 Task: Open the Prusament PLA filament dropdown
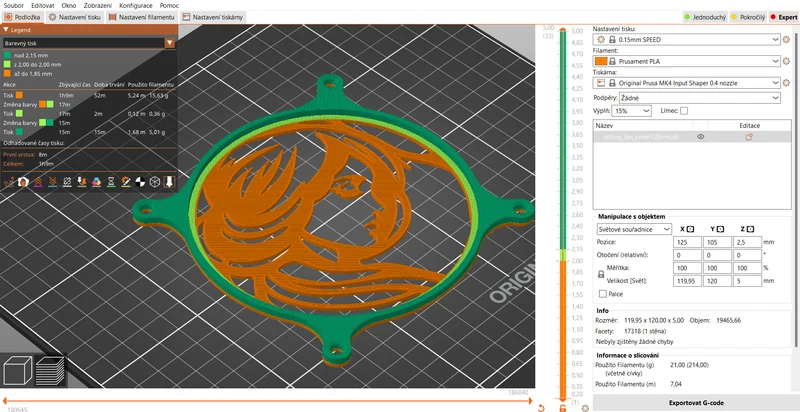[687, 61]
